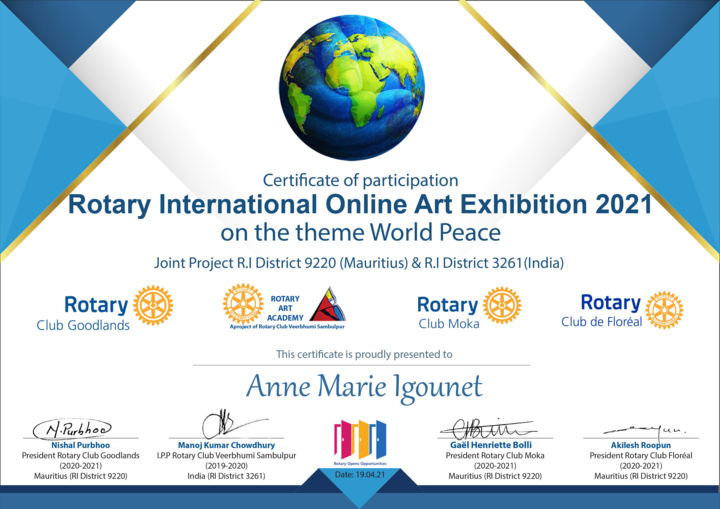Click the name 'Akilesh Roopun'
This screenshot has height=509, width=720.
[x=641, y=445]
